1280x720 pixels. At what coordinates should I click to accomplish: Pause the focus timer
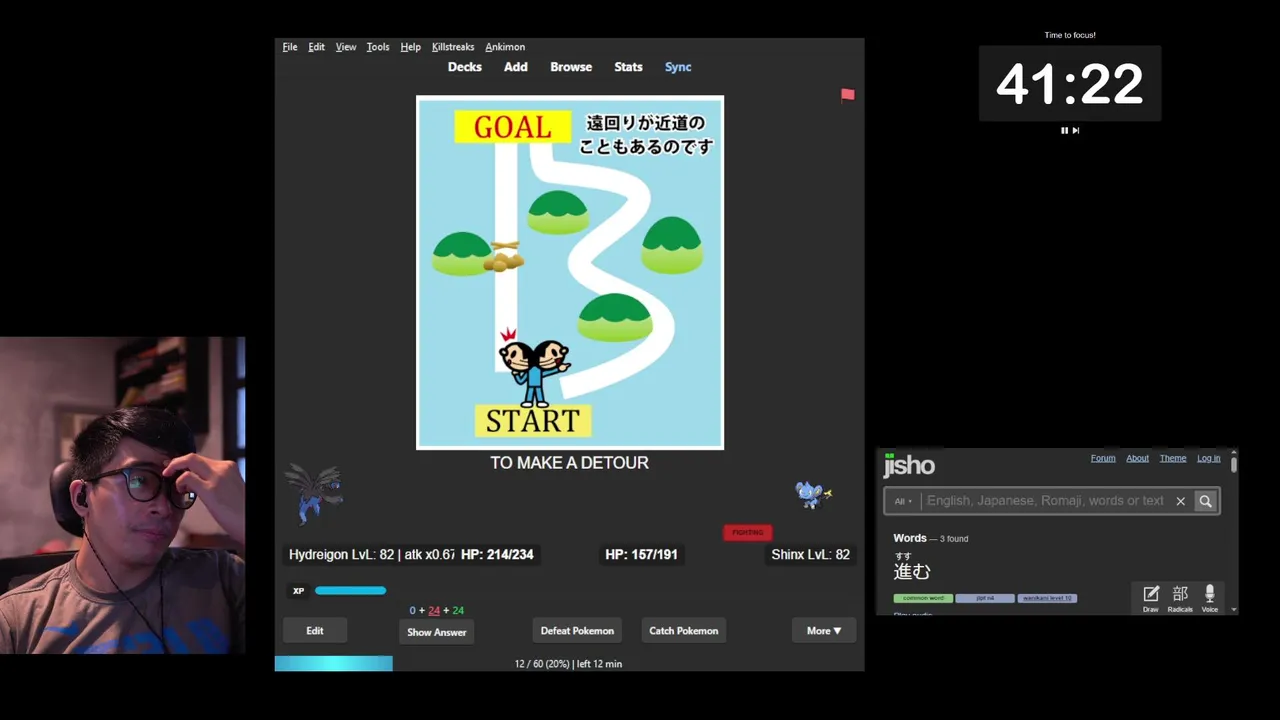click(x=1064, y=130)
